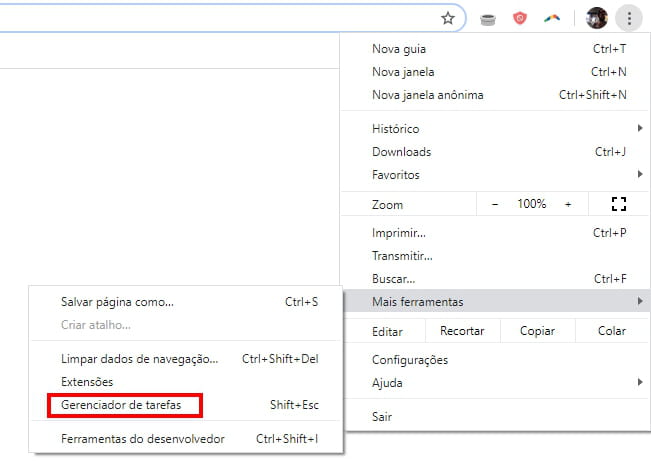
Task: Expand the Ajuda submenu
Action: pyautogui.click(x=496, y=383)
